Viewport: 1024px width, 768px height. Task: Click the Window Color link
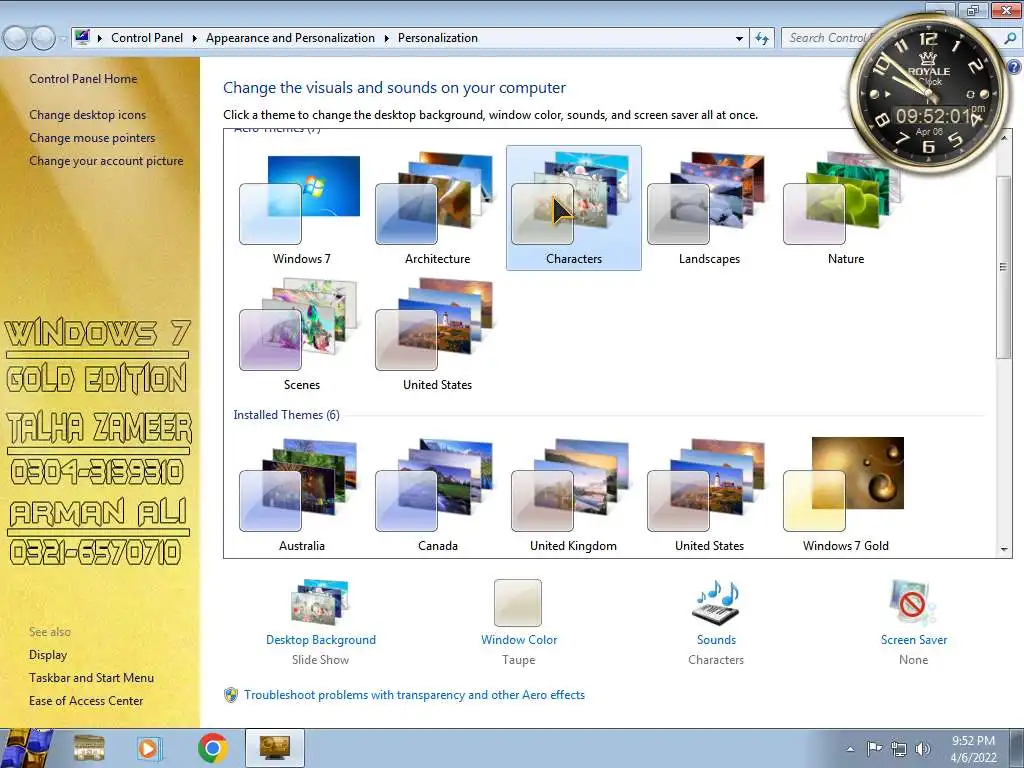519,640
